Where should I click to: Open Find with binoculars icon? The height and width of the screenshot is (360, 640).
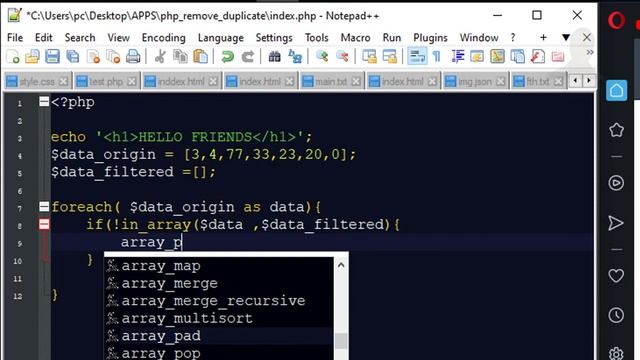point(274,57)
